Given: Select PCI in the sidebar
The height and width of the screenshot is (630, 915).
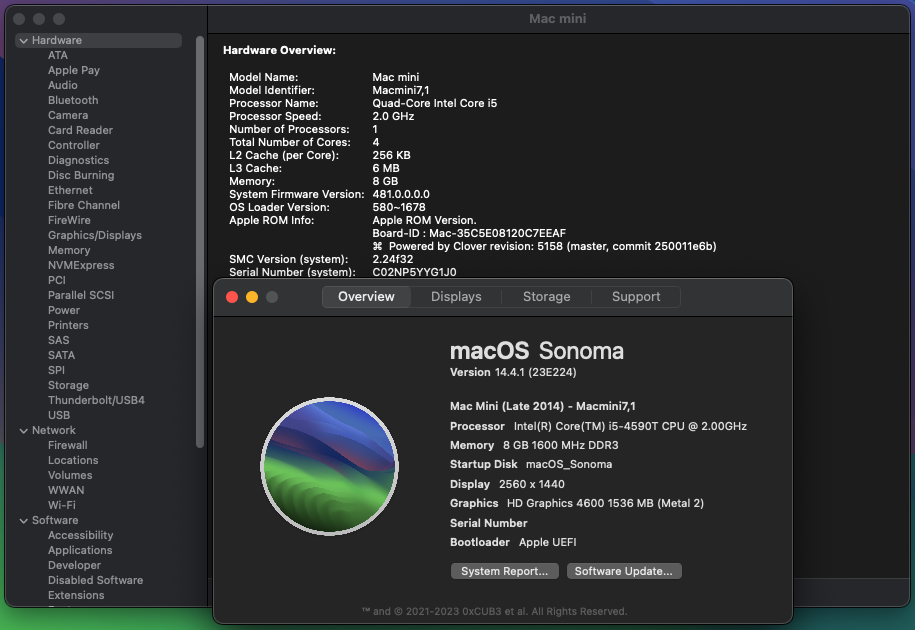Looking at the screenshot, I should (x=57, y=280).
